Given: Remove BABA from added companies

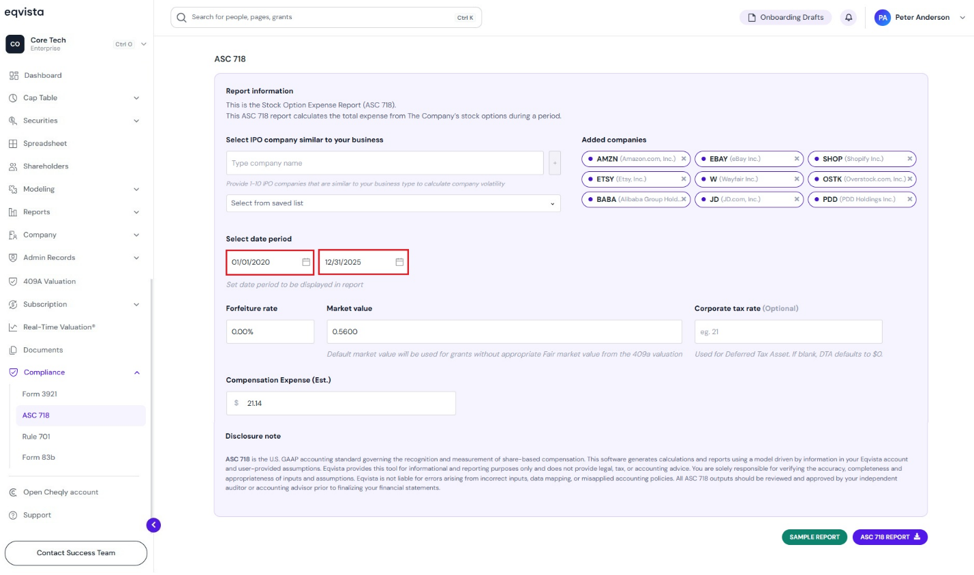Looking at the screenshot, I should pos(683,199).
